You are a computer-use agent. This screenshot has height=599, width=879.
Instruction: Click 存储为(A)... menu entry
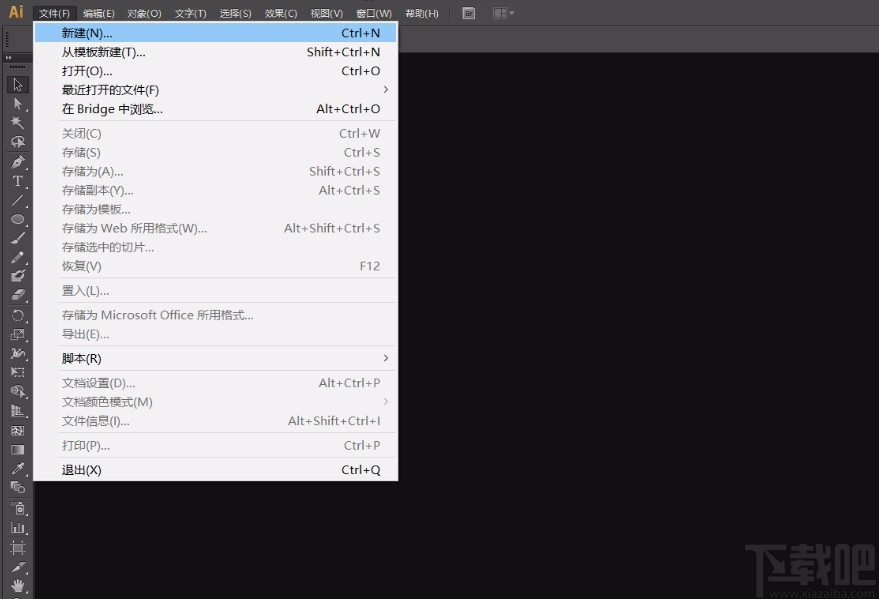(x=215, y=171)
